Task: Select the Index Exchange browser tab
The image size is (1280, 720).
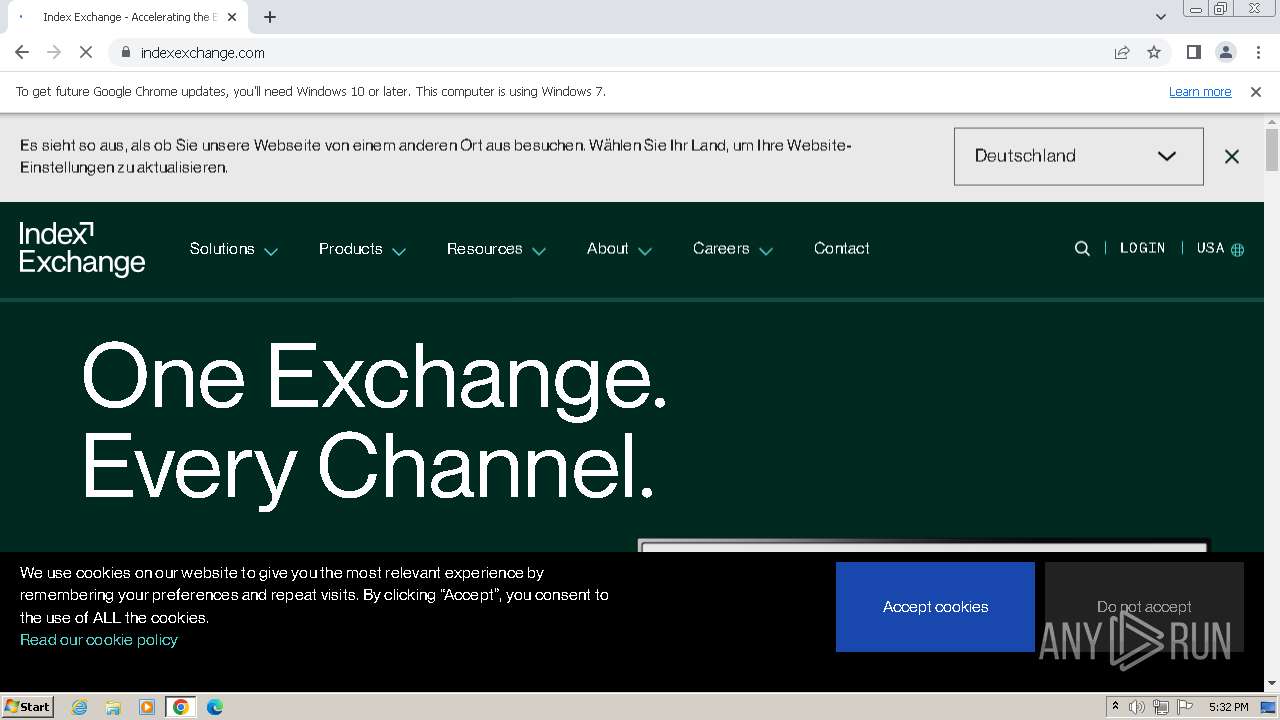Action: 128,17
